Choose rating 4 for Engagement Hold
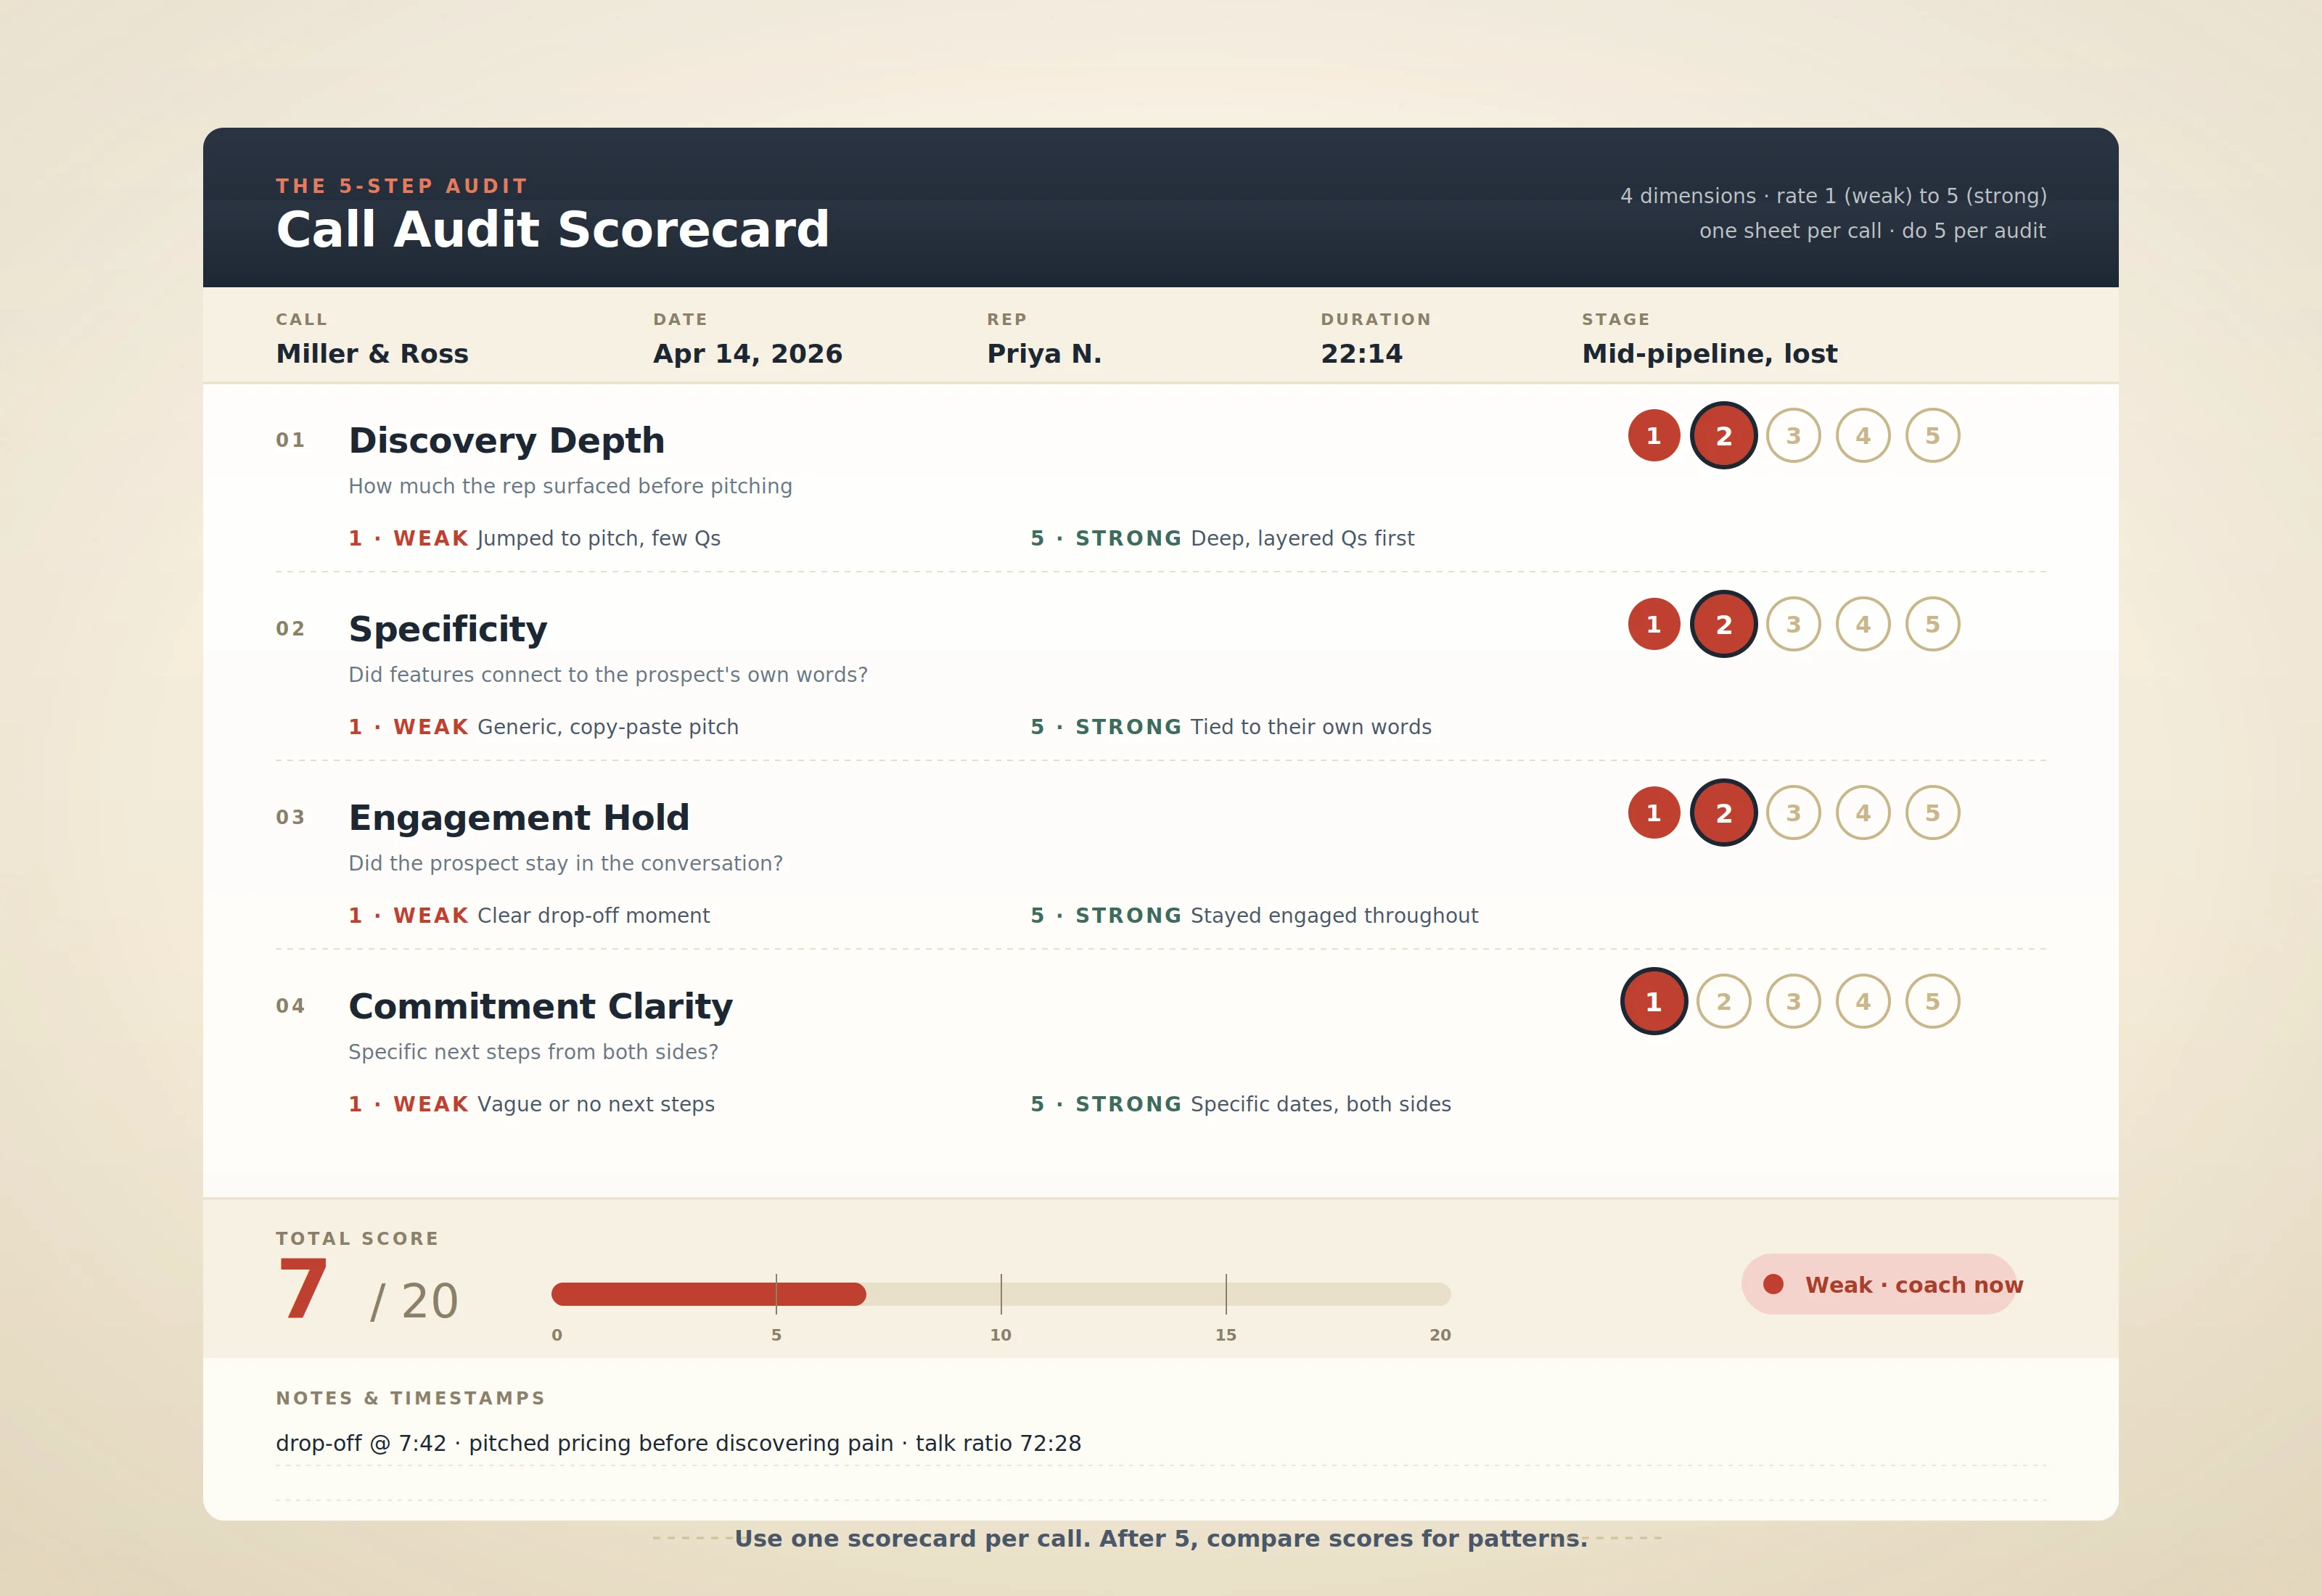 click(x=1862, y=813)
